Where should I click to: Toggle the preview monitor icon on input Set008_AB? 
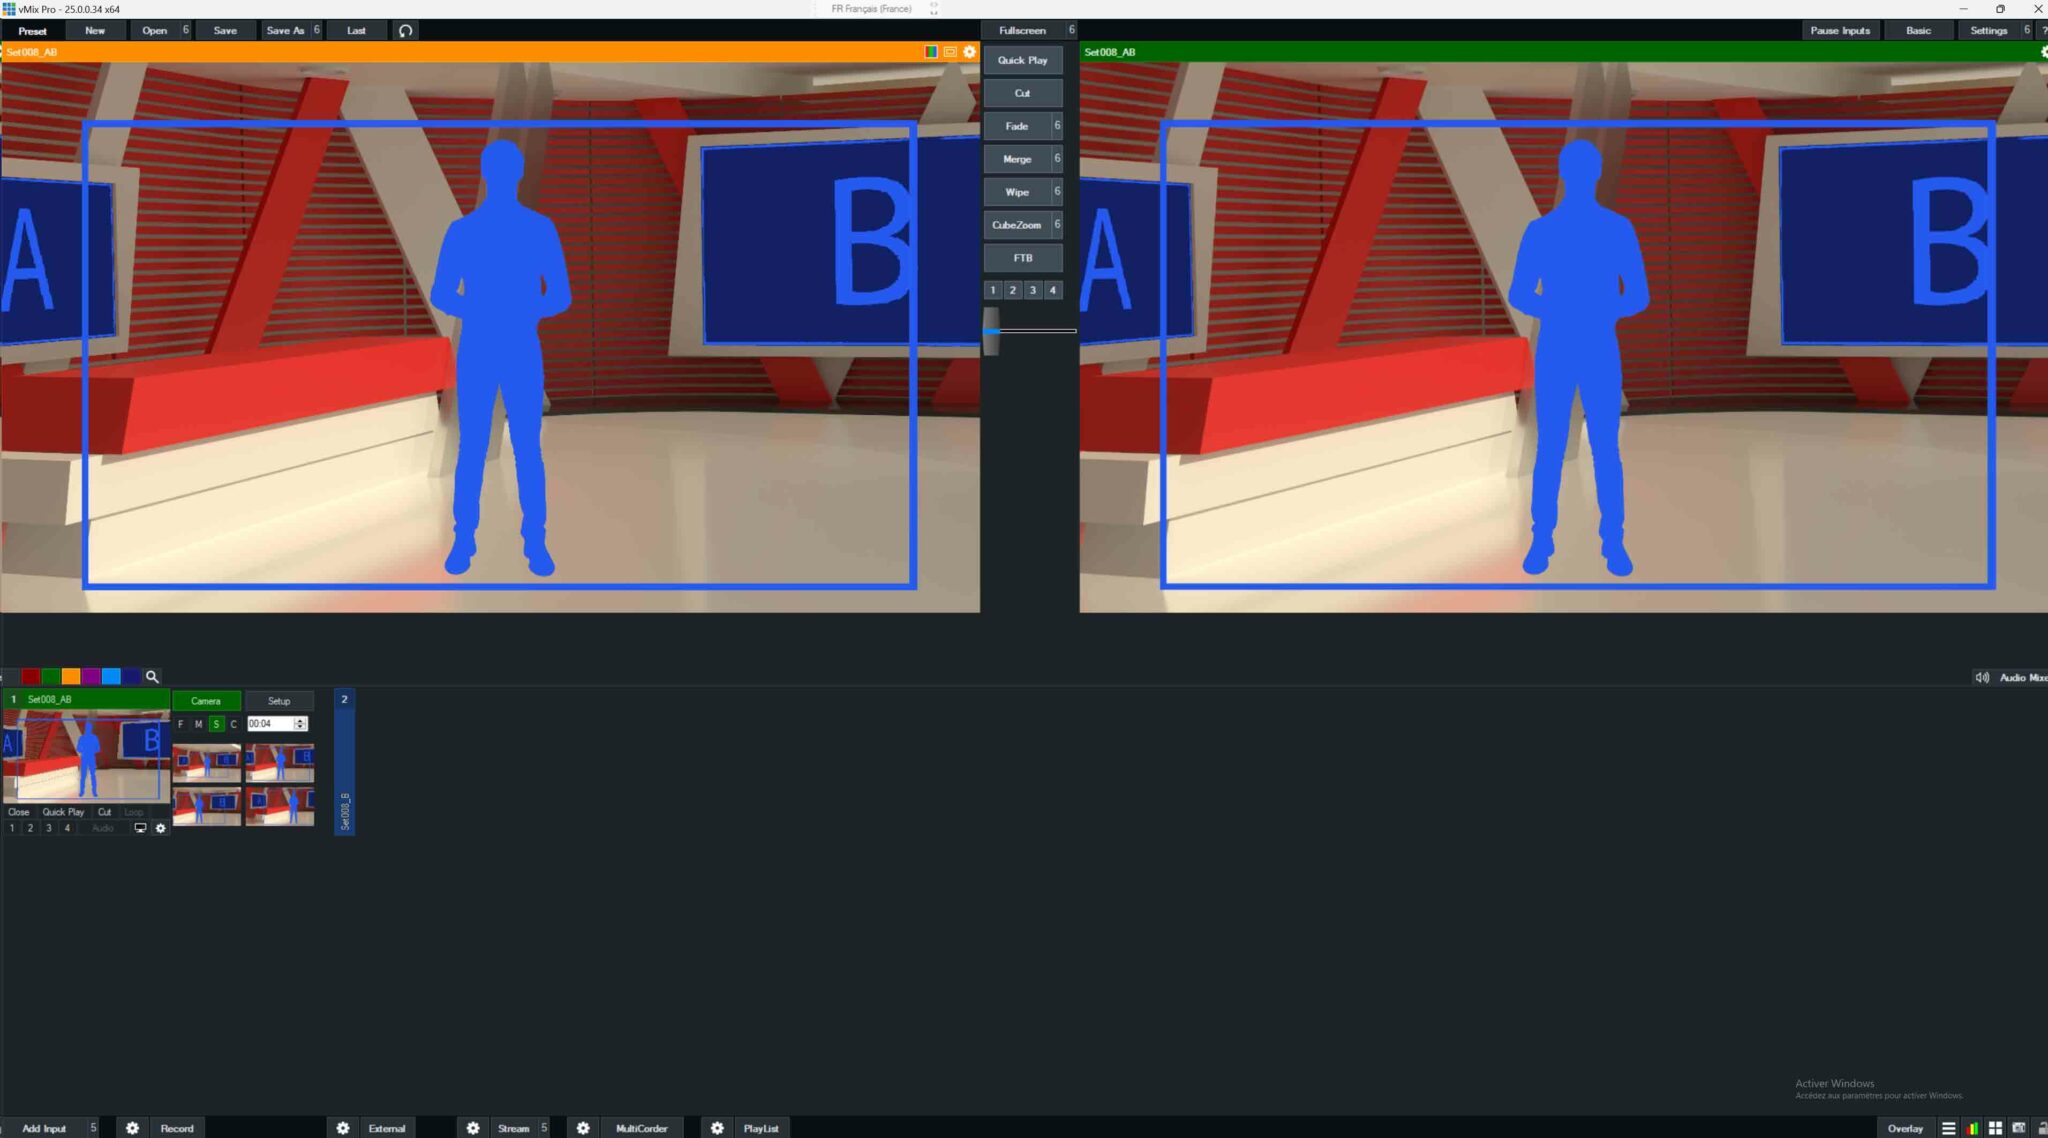pyautogui.click(x=140, y=828)
